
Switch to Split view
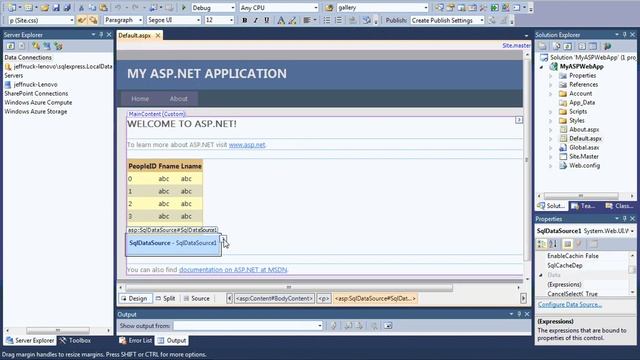pyautogui.click(x=165, y=299)
